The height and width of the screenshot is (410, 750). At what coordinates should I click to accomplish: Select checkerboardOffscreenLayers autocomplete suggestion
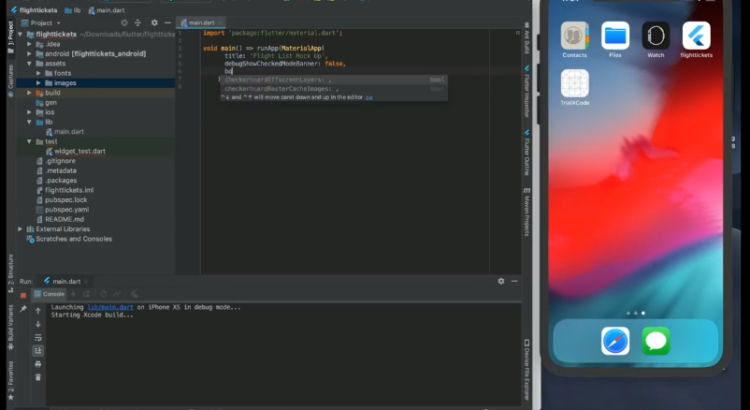[x=275, y=79]
